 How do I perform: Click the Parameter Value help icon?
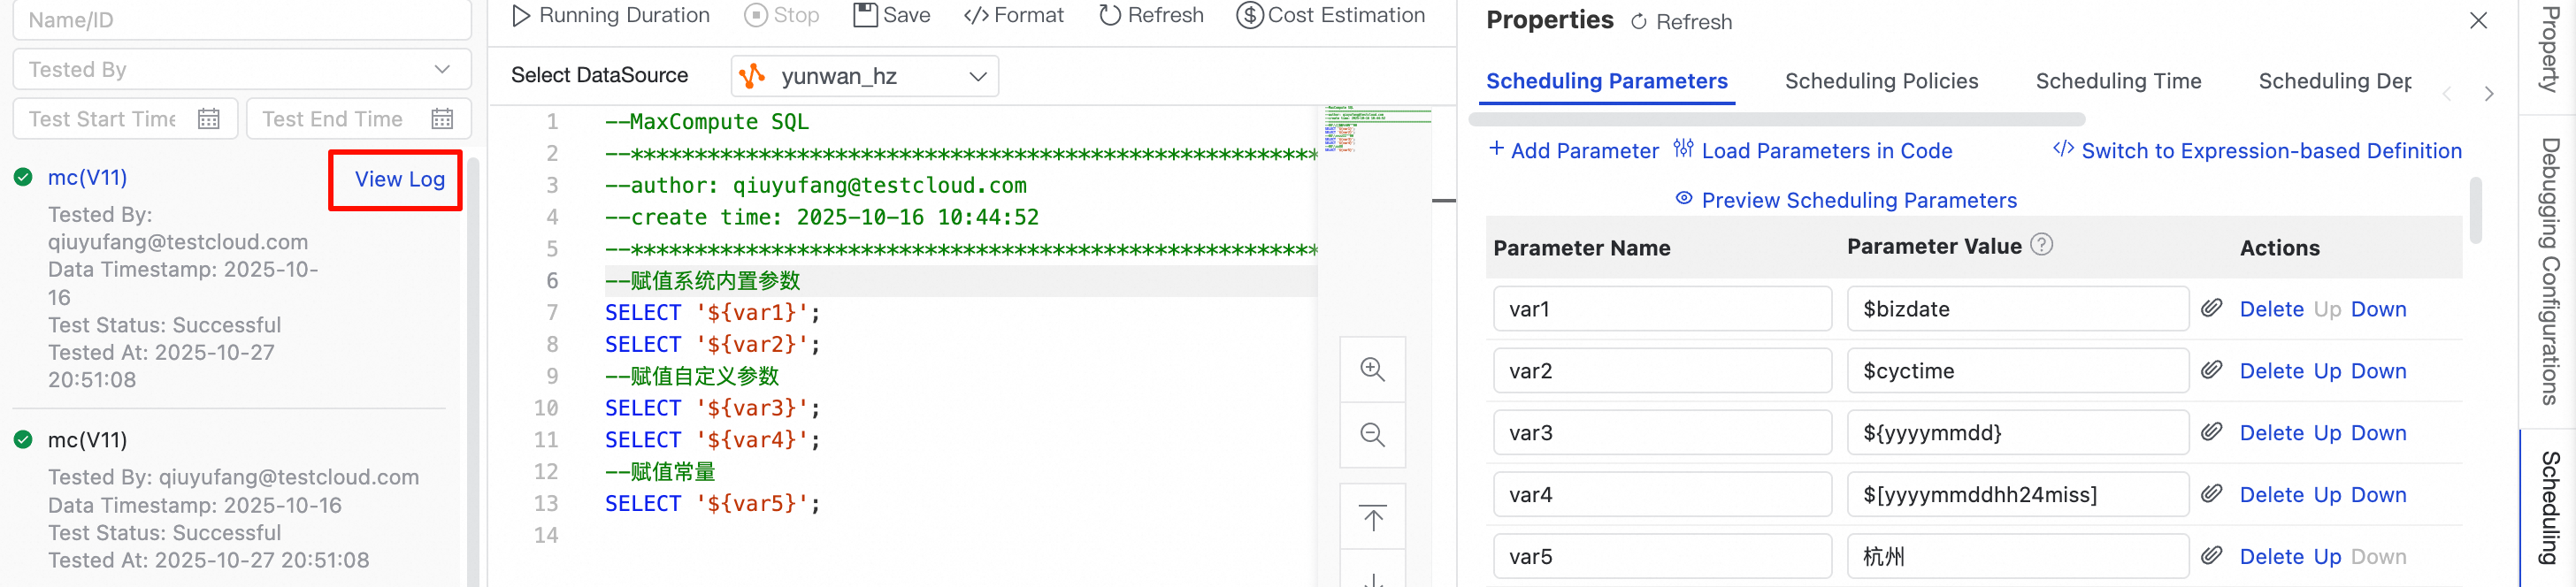[2042, 246]
